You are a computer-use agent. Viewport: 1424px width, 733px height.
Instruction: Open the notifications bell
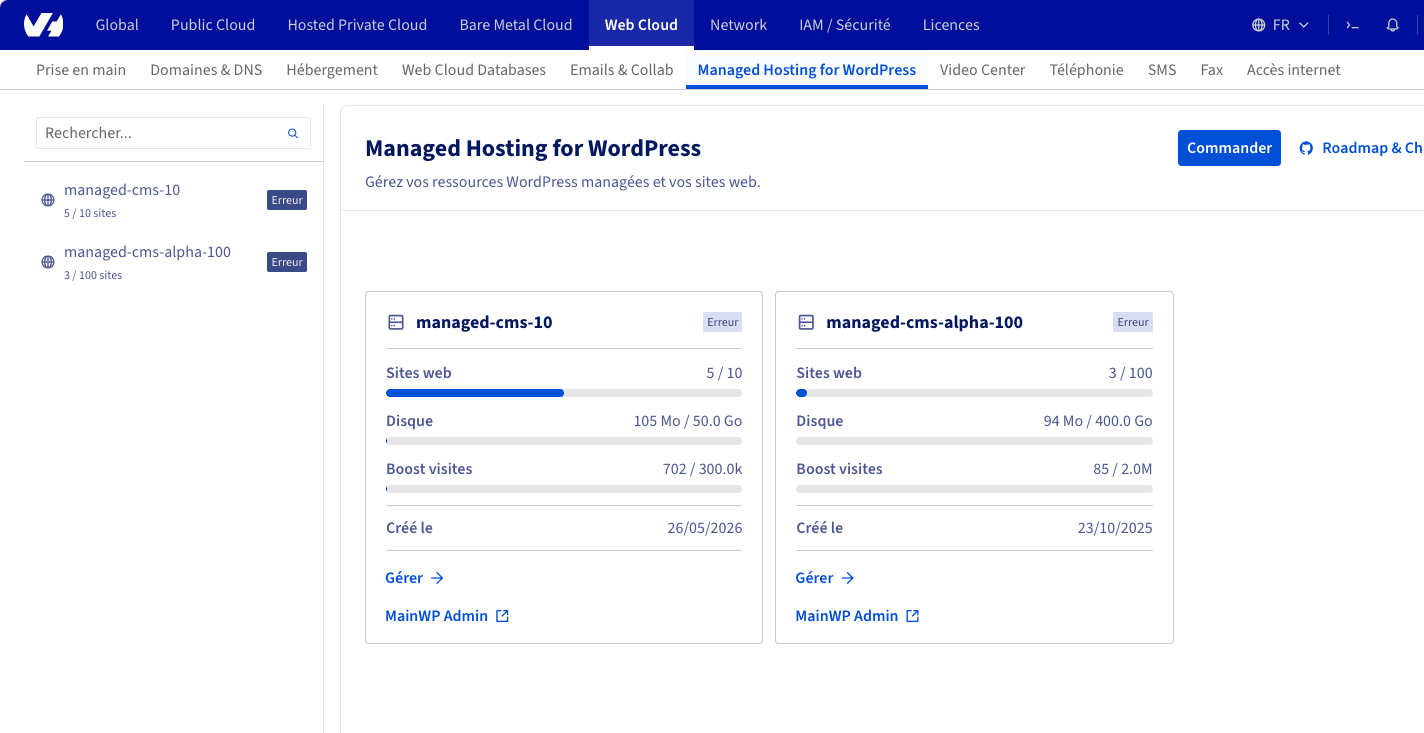tap(1393, 25)
